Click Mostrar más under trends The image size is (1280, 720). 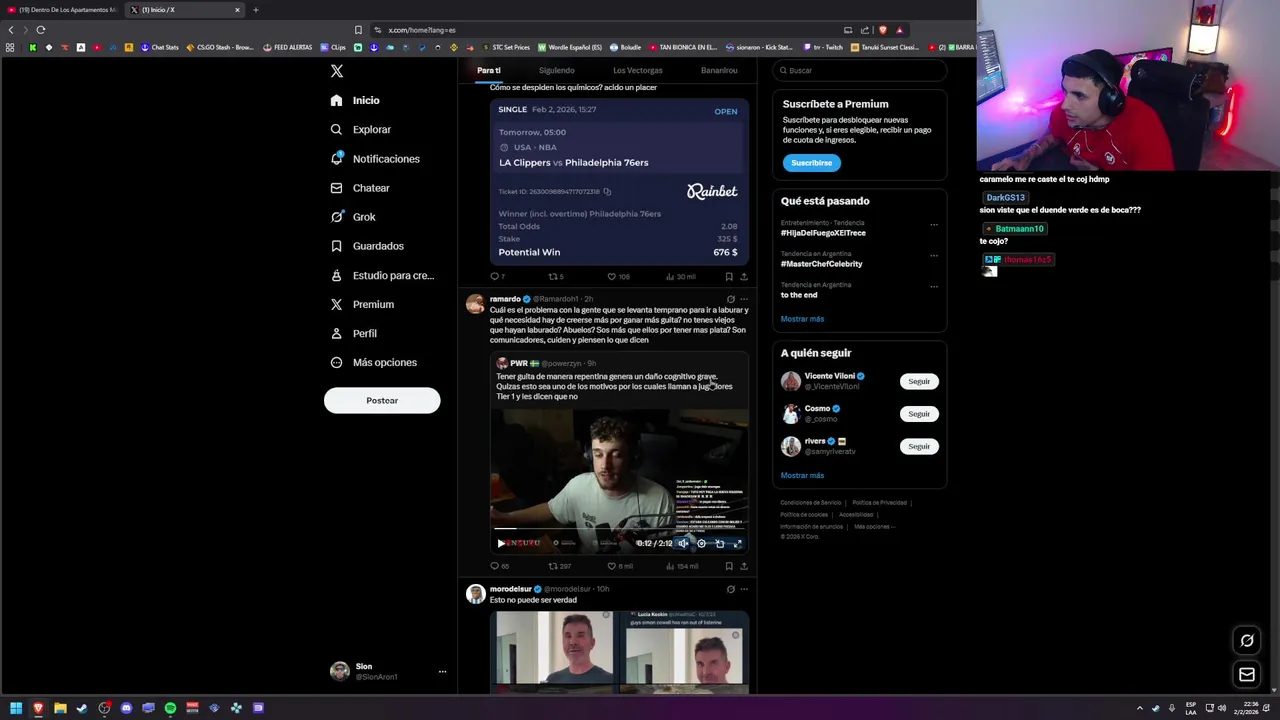tap(802, 319)
